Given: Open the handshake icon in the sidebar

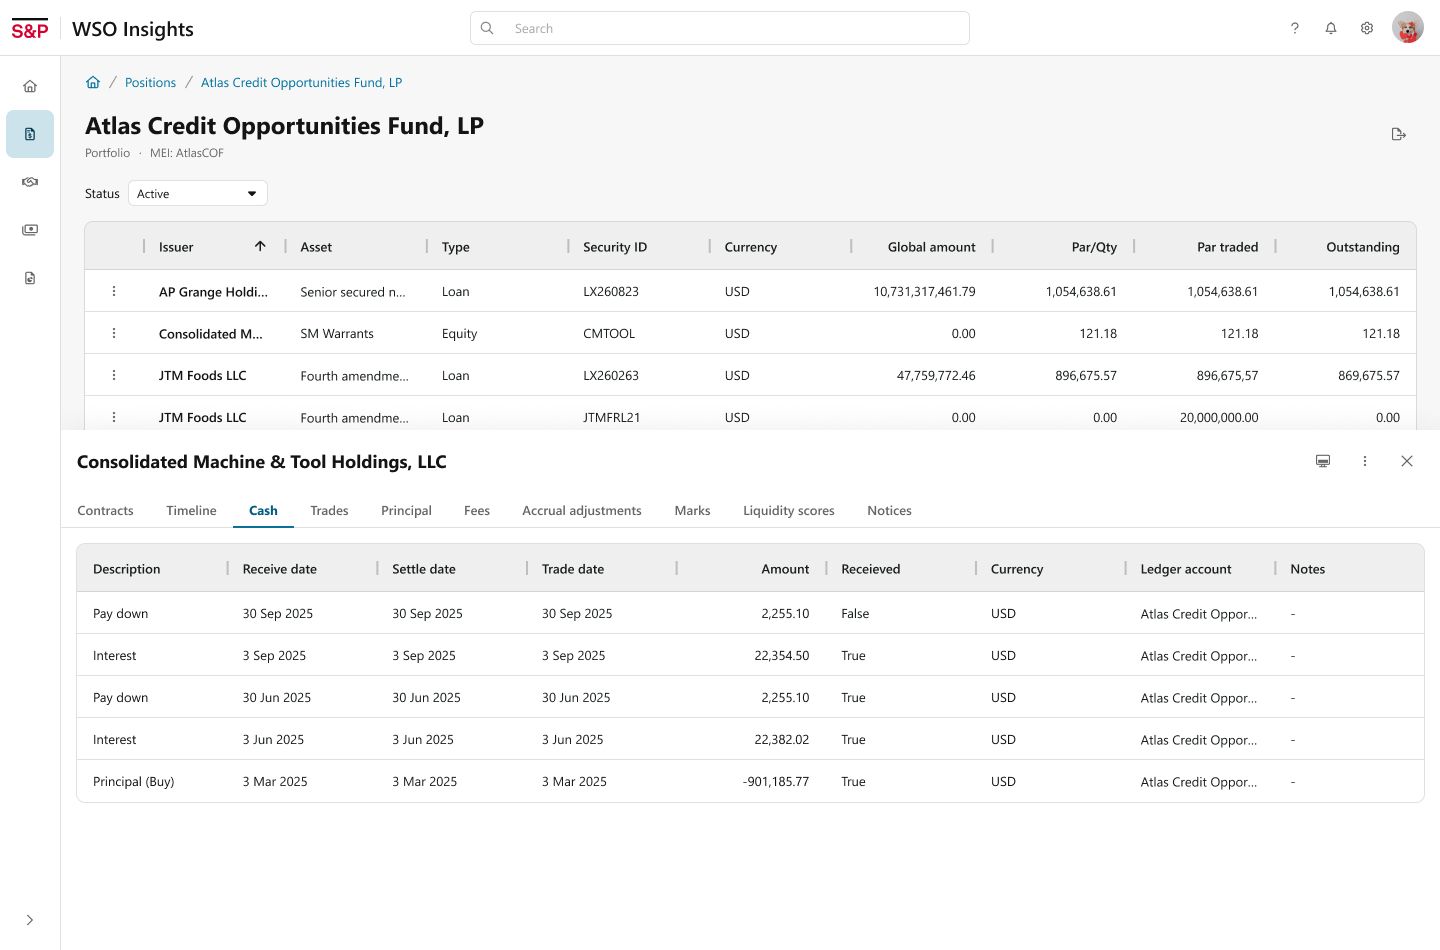Looking at the screenshot, I should coord(30,182).
